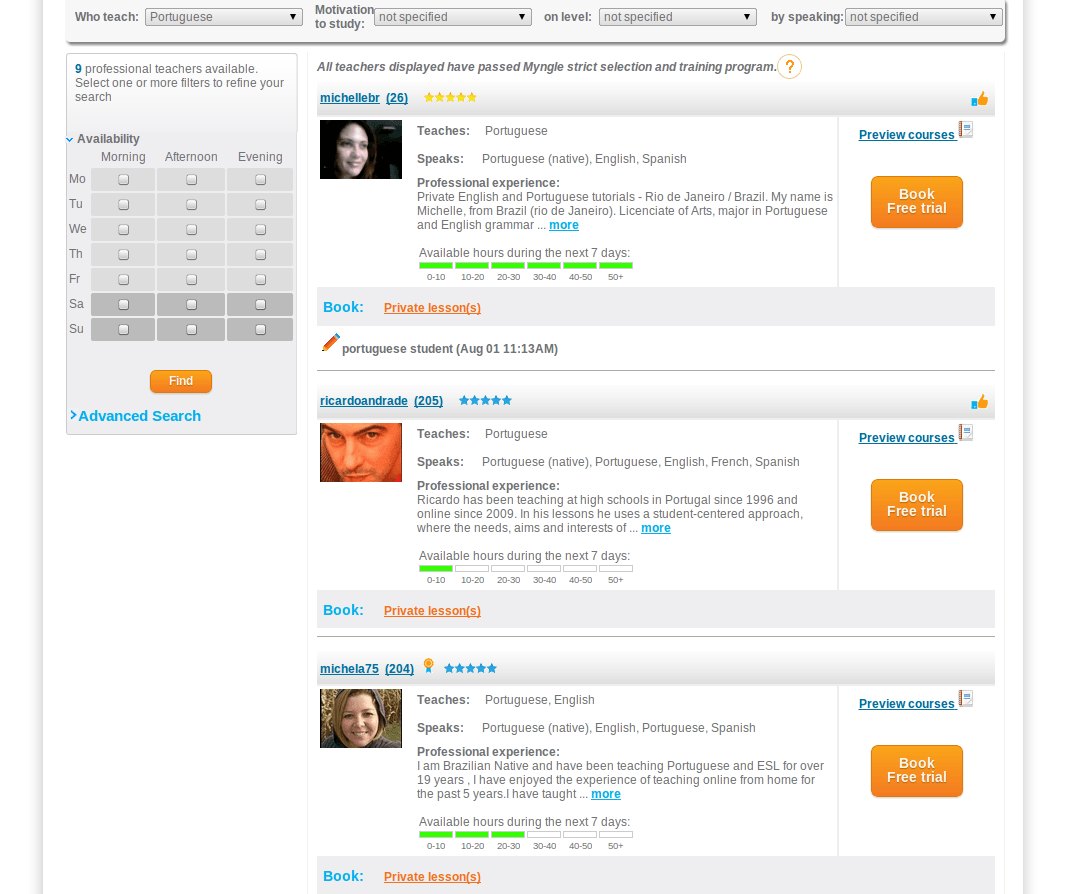This screenshot has width=1066, height=894.
Task: Open michela75's (204) reviews link
Action: click(400, 669)
